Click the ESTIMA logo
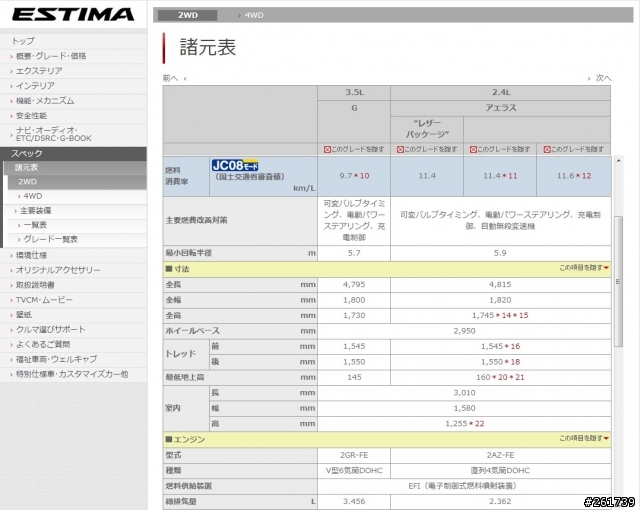Viewport: 640px width, 510px height. pos(73,14)
